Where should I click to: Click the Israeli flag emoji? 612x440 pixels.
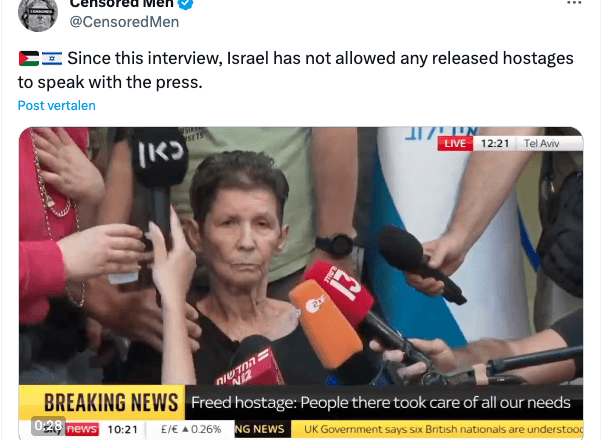pyautogui.click(x=52, y=59)
